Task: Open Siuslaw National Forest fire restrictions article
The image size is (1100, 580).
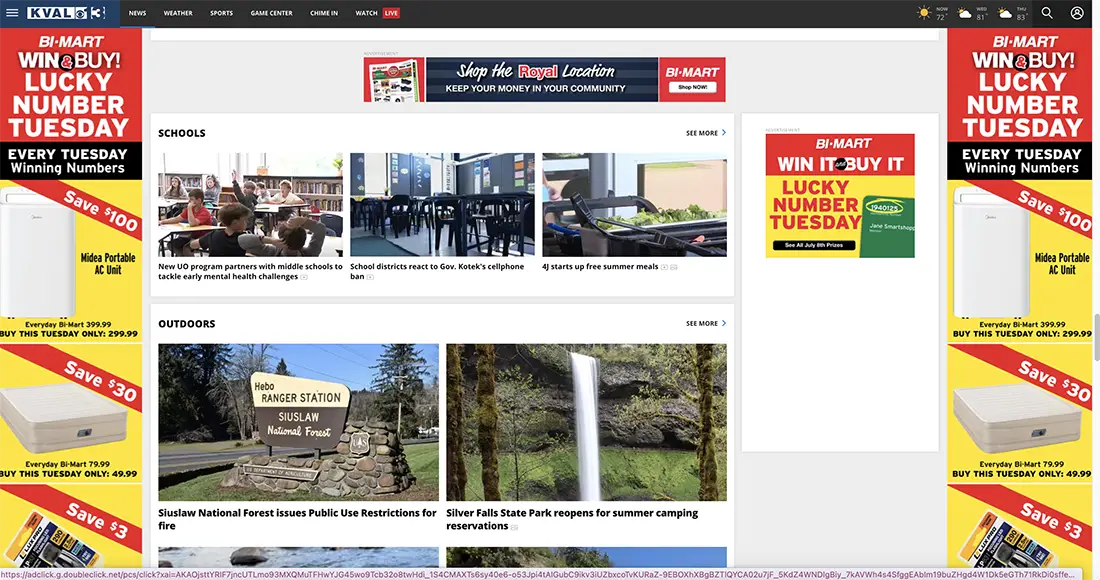Action: [x=297, y=519]
